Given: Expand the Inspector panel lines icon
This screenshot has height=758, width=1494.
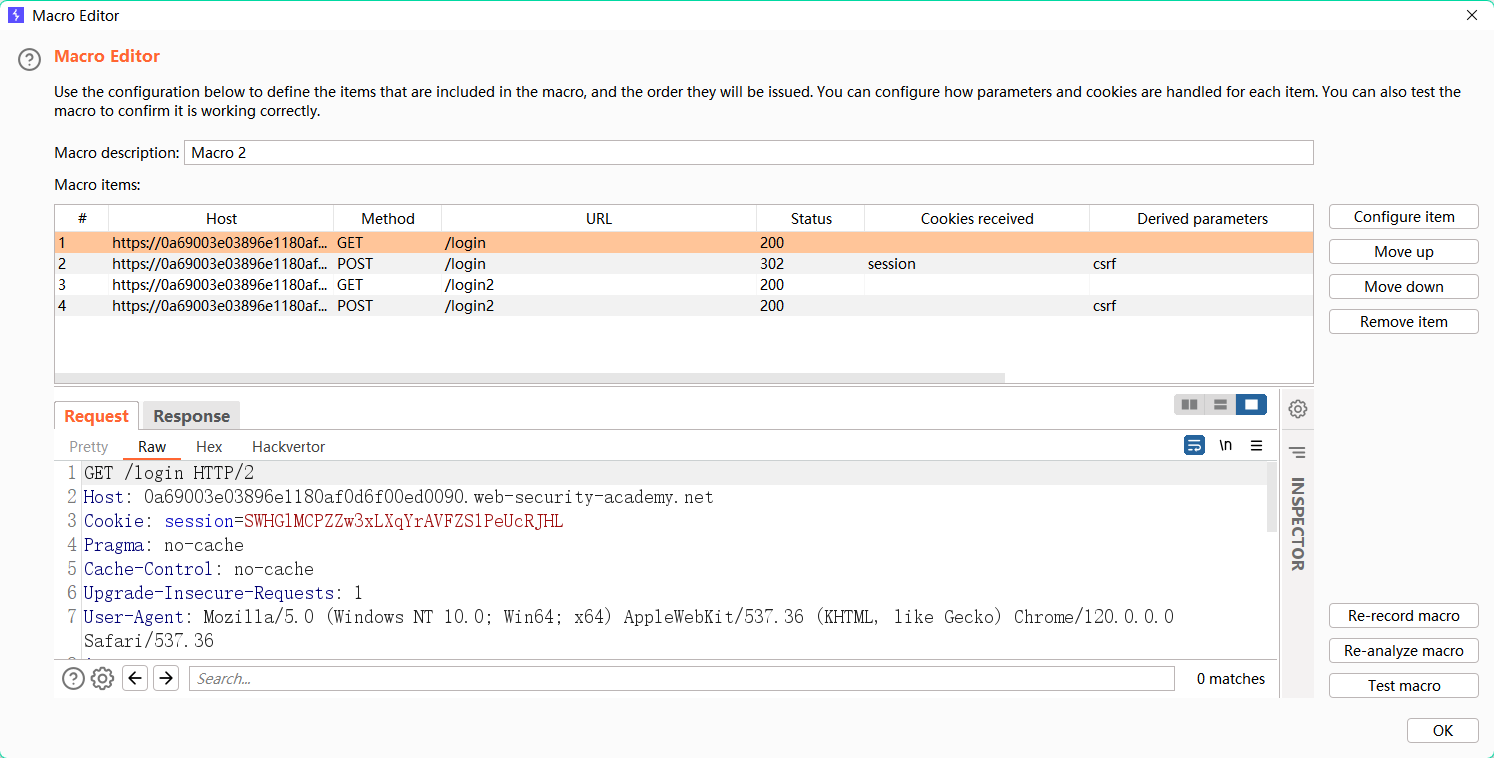Looking at the screenshot, I should [x=1298, y=452].
